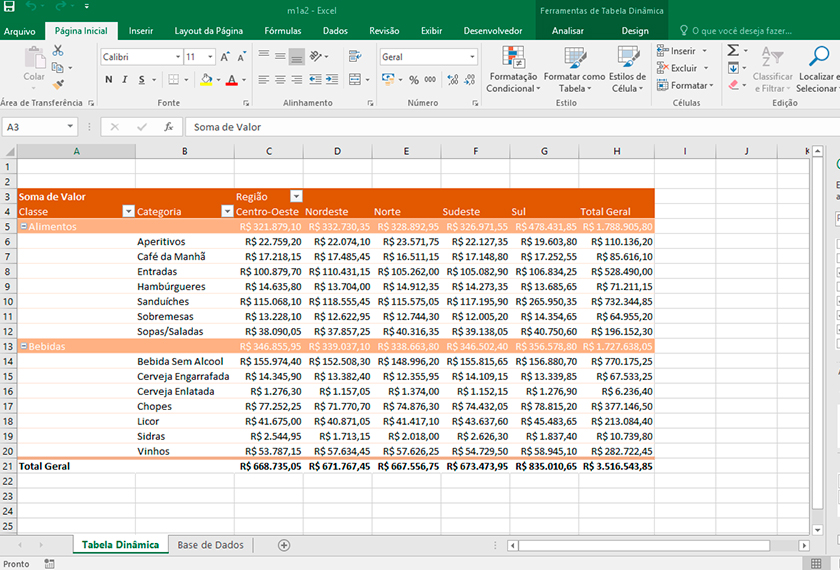Open the Geral number format dropdown

(x=472, y=57)
